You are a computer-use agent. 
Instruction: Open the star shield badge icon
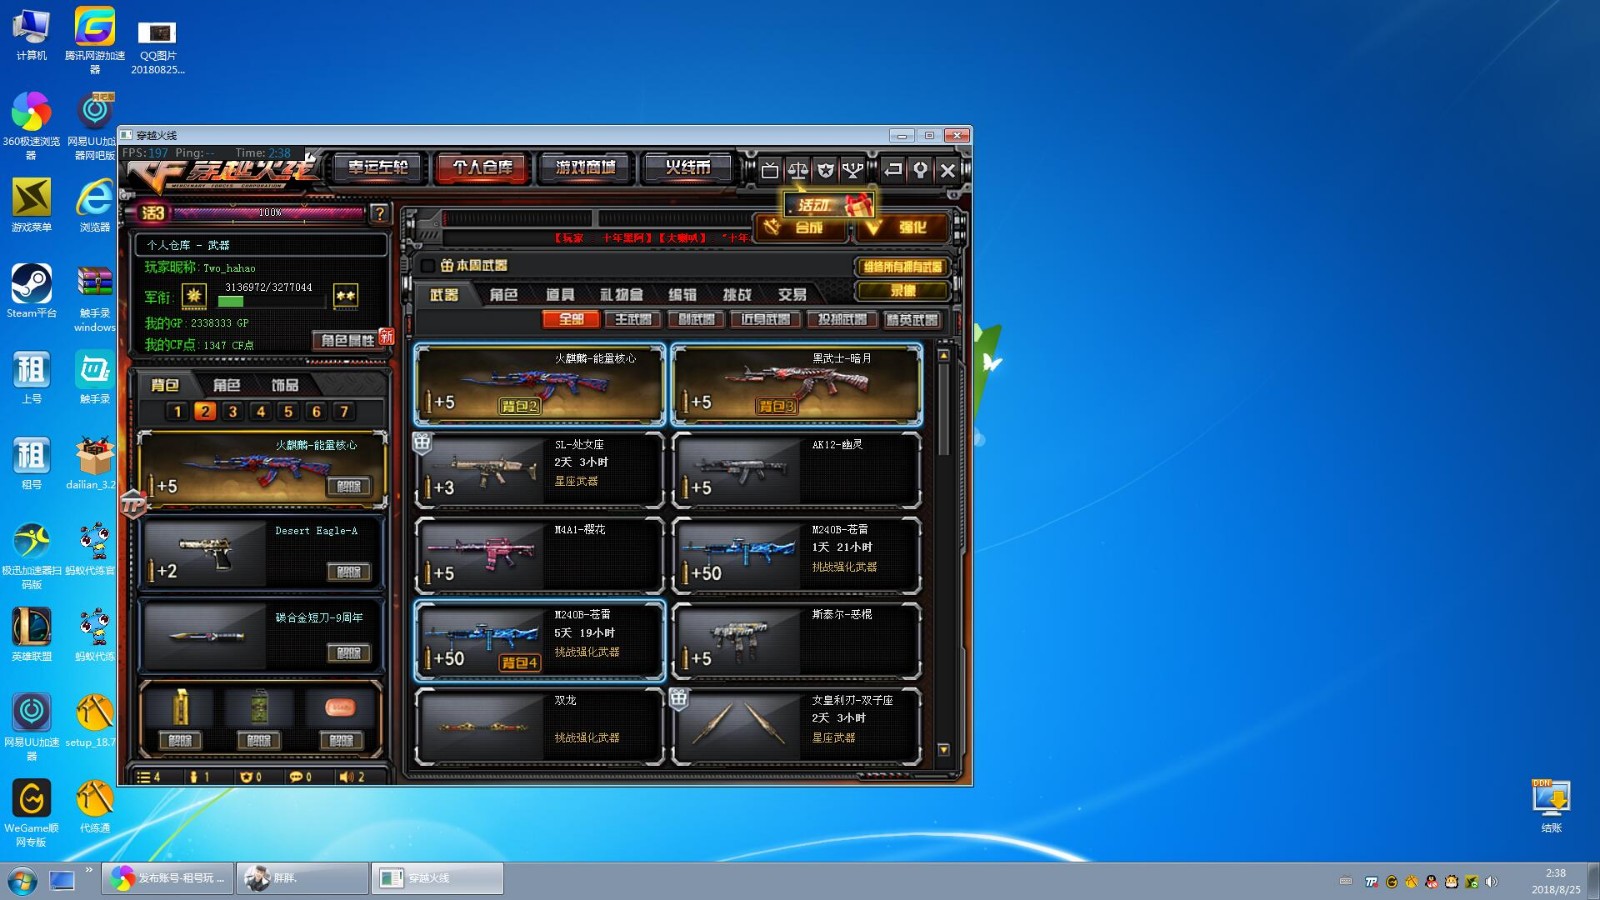tap(825, 170)
